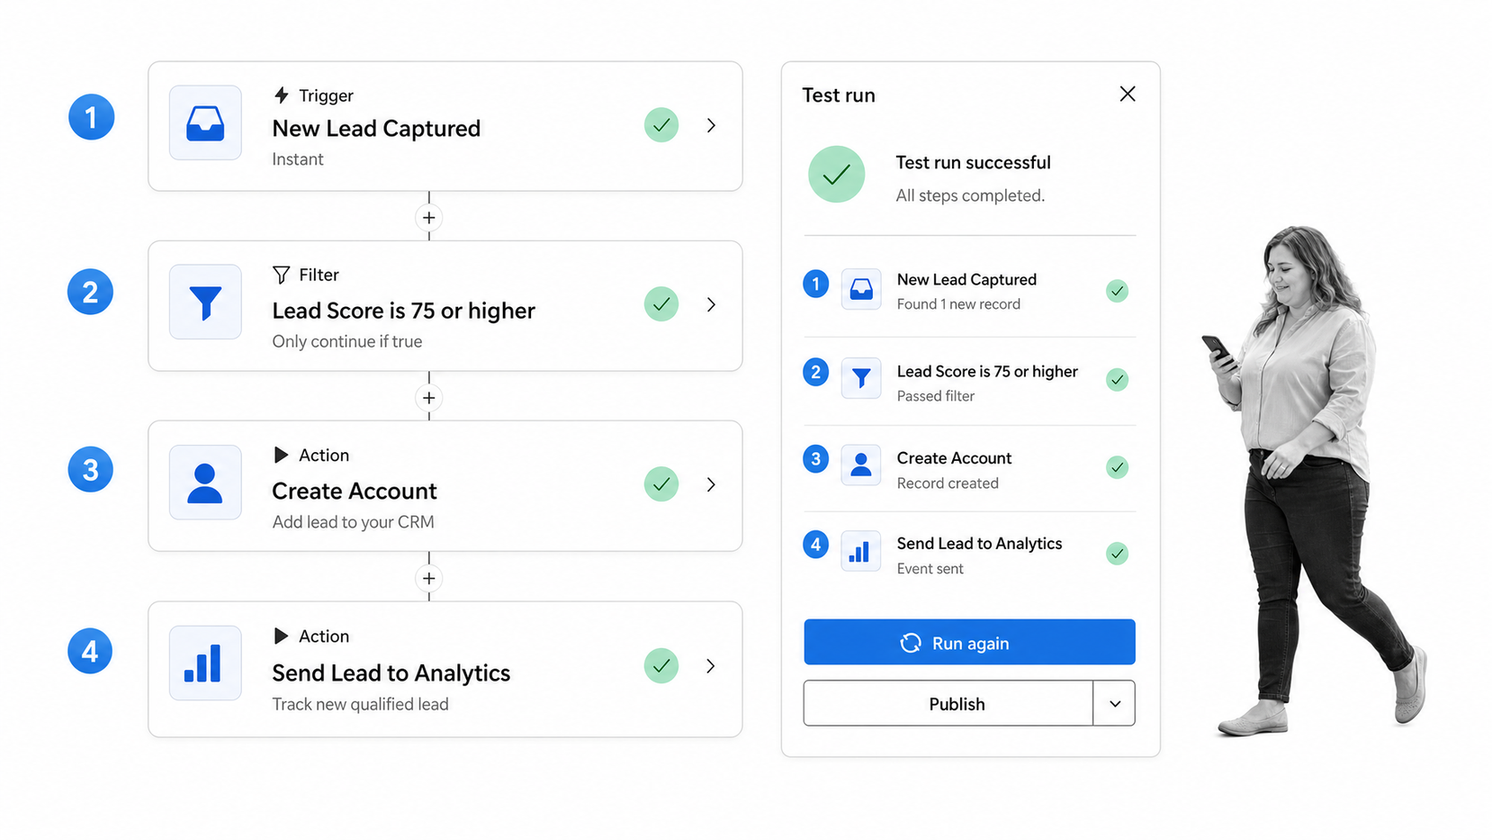Click the funnel icon in the Test run step list

point(861,378)
